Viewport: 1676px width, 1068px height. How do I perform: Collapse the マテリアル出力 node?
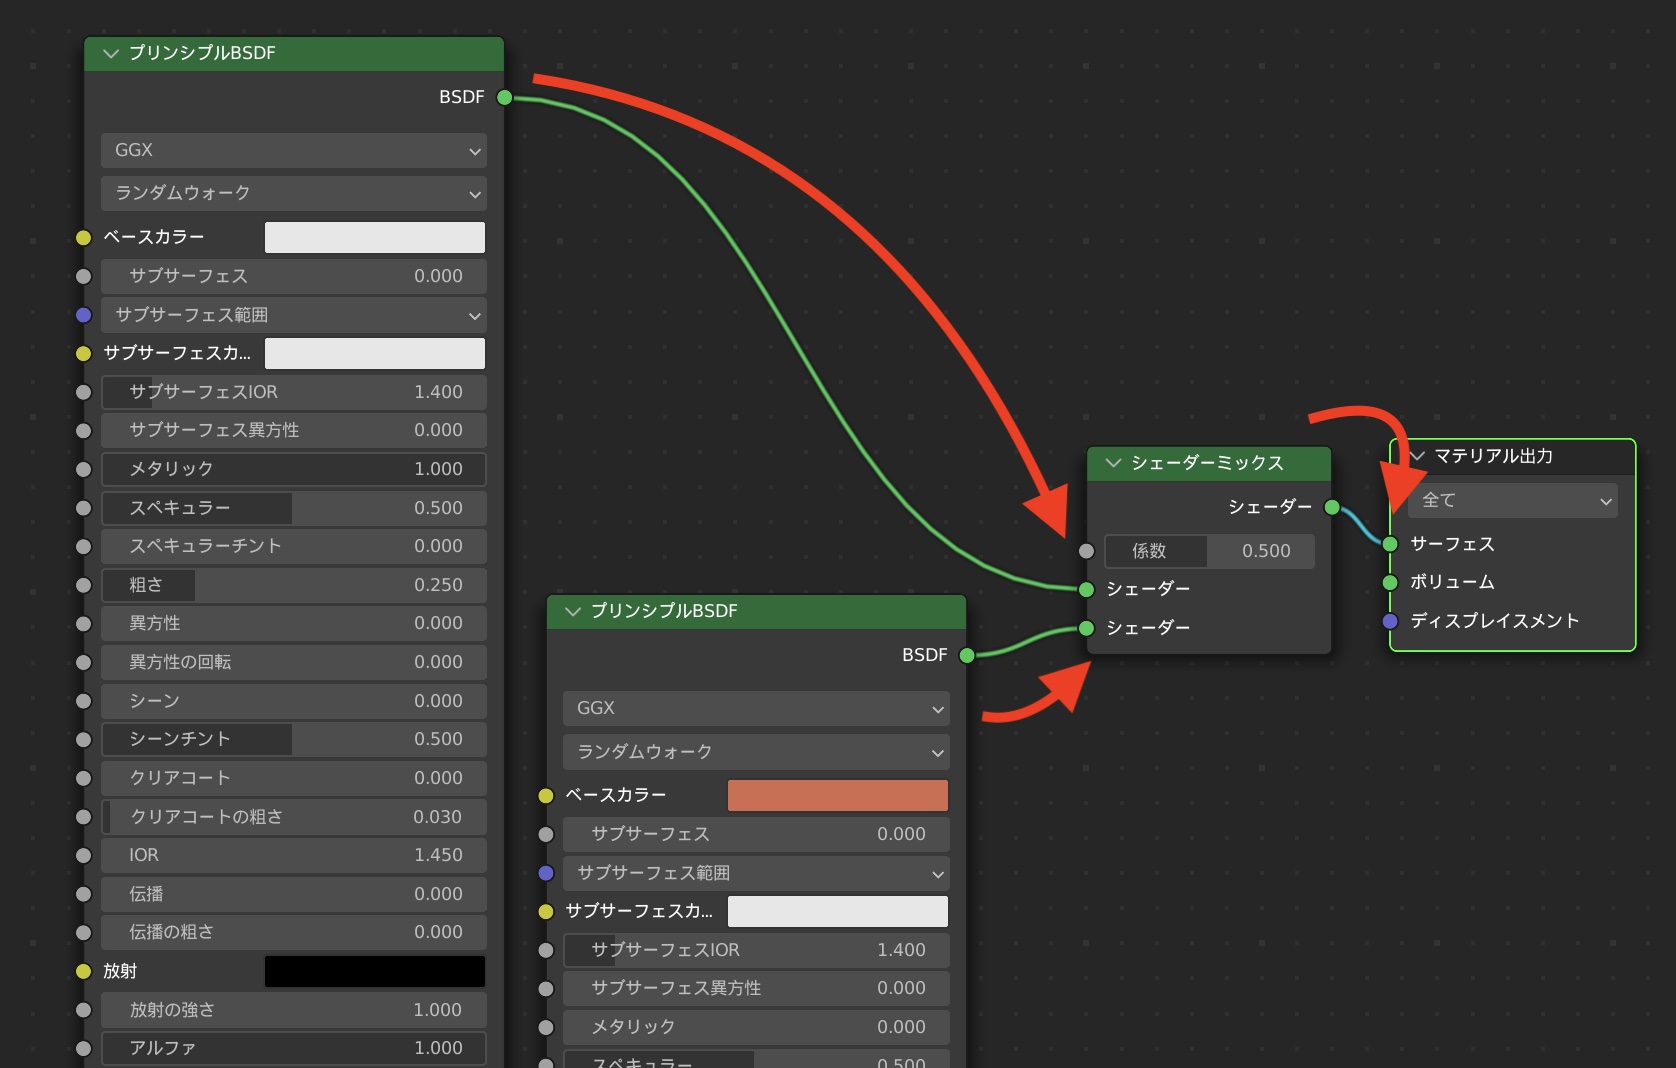click(x=1417, y=456)
